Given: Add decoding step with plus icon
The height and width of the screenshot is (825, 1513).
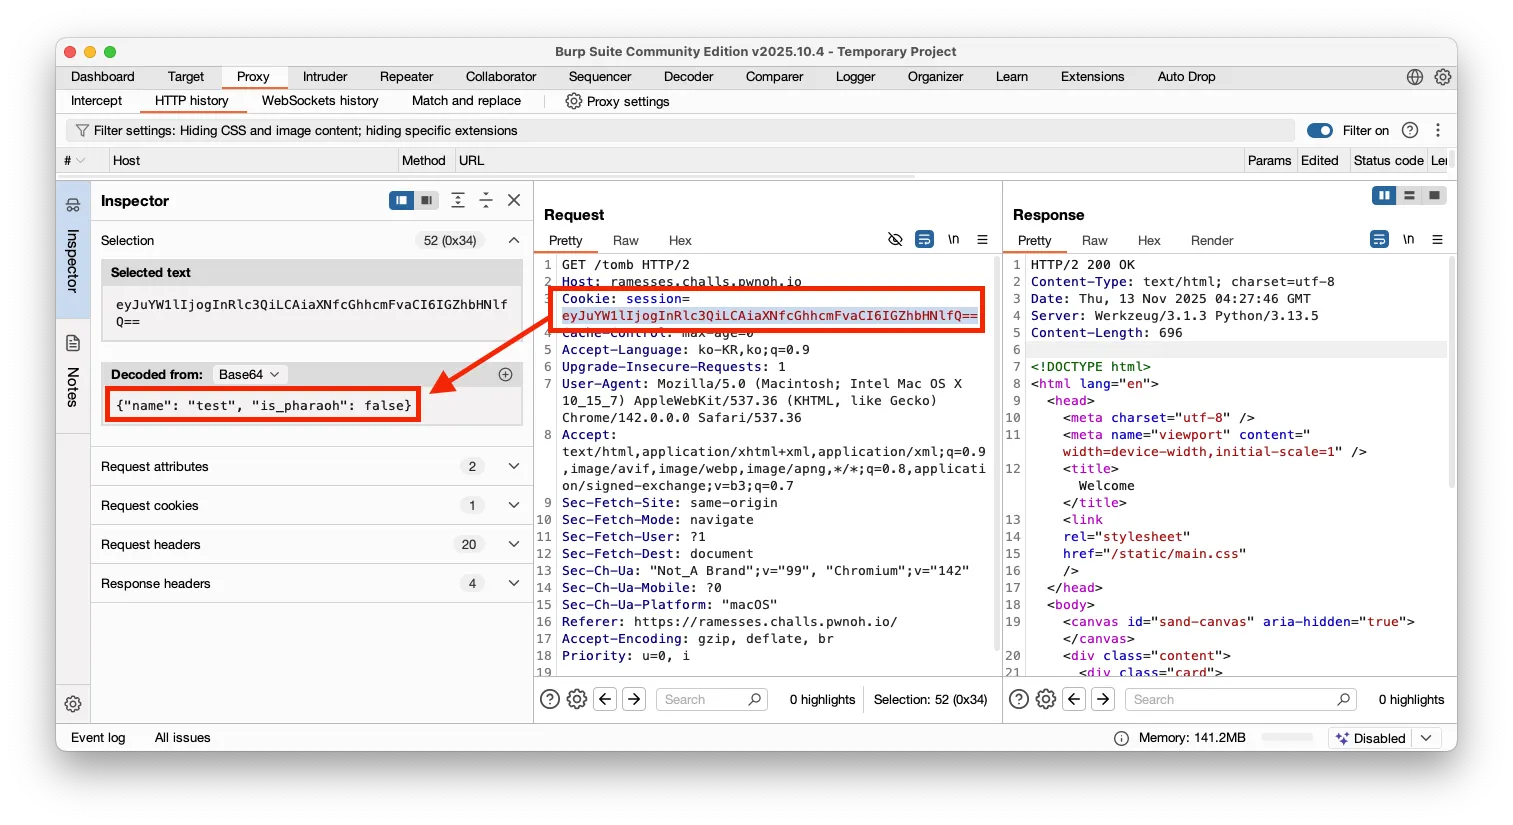Looking at the screenshot, I should click(x=505, y=374).
